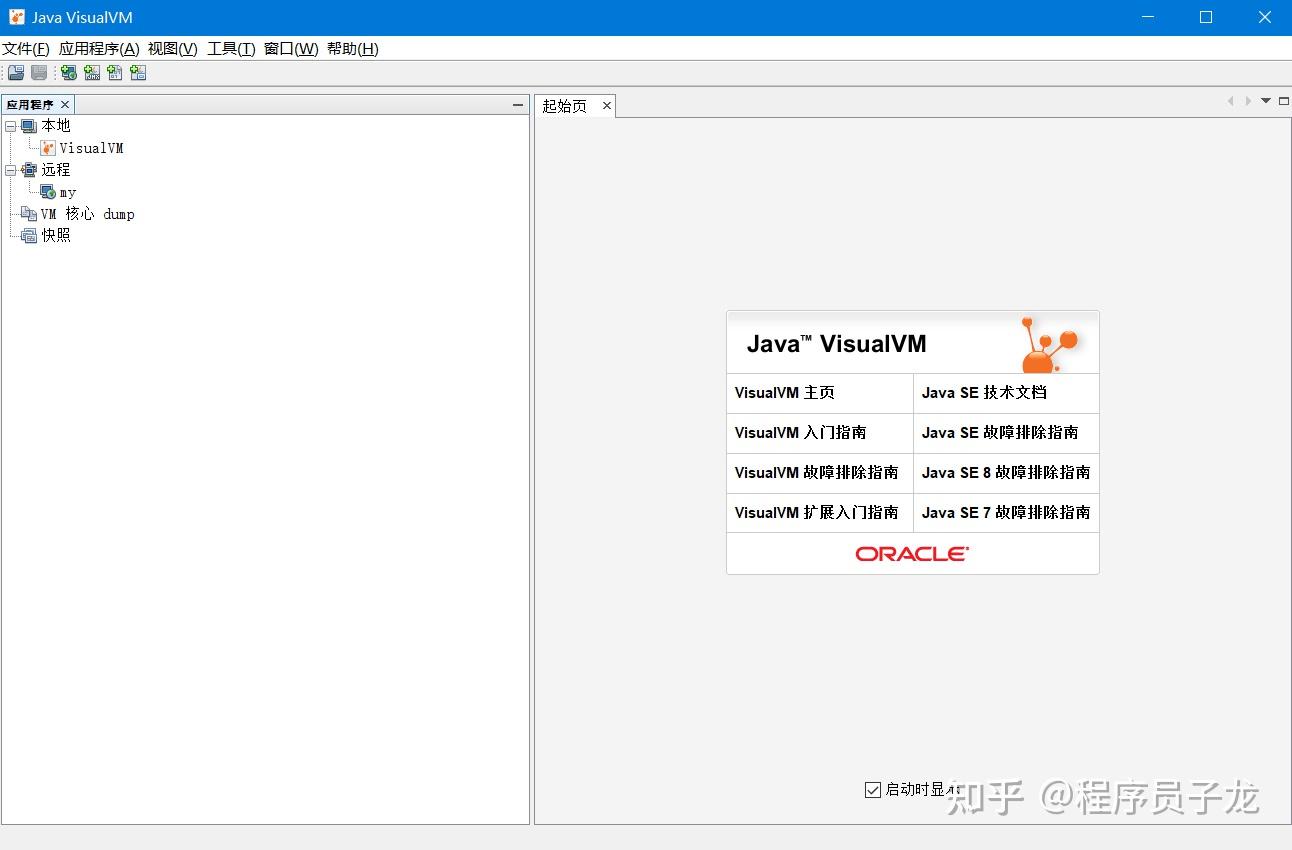Image resolution: width=1292 pixels, height=850 pixels.
Task: Close the 应用程序 panel tab
Action: click(x=65, y=104)
